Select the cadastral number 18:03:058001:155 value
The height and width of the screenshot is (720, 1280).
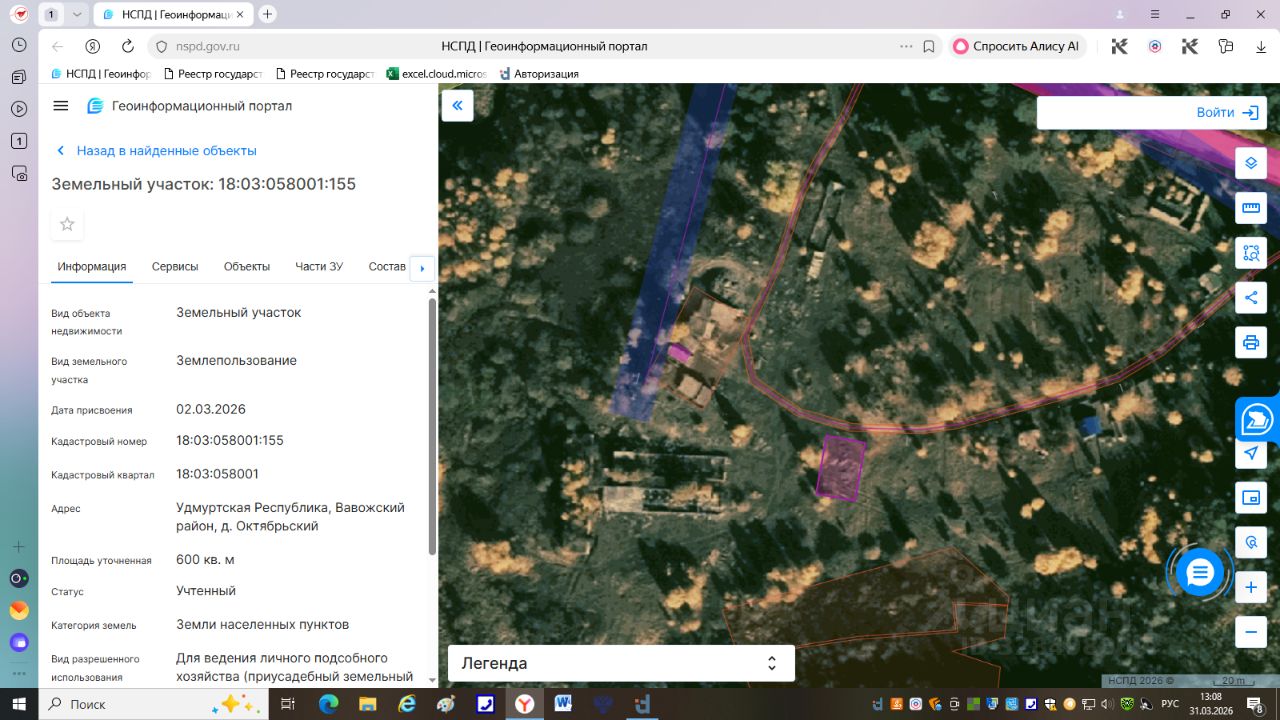point(230,440)
